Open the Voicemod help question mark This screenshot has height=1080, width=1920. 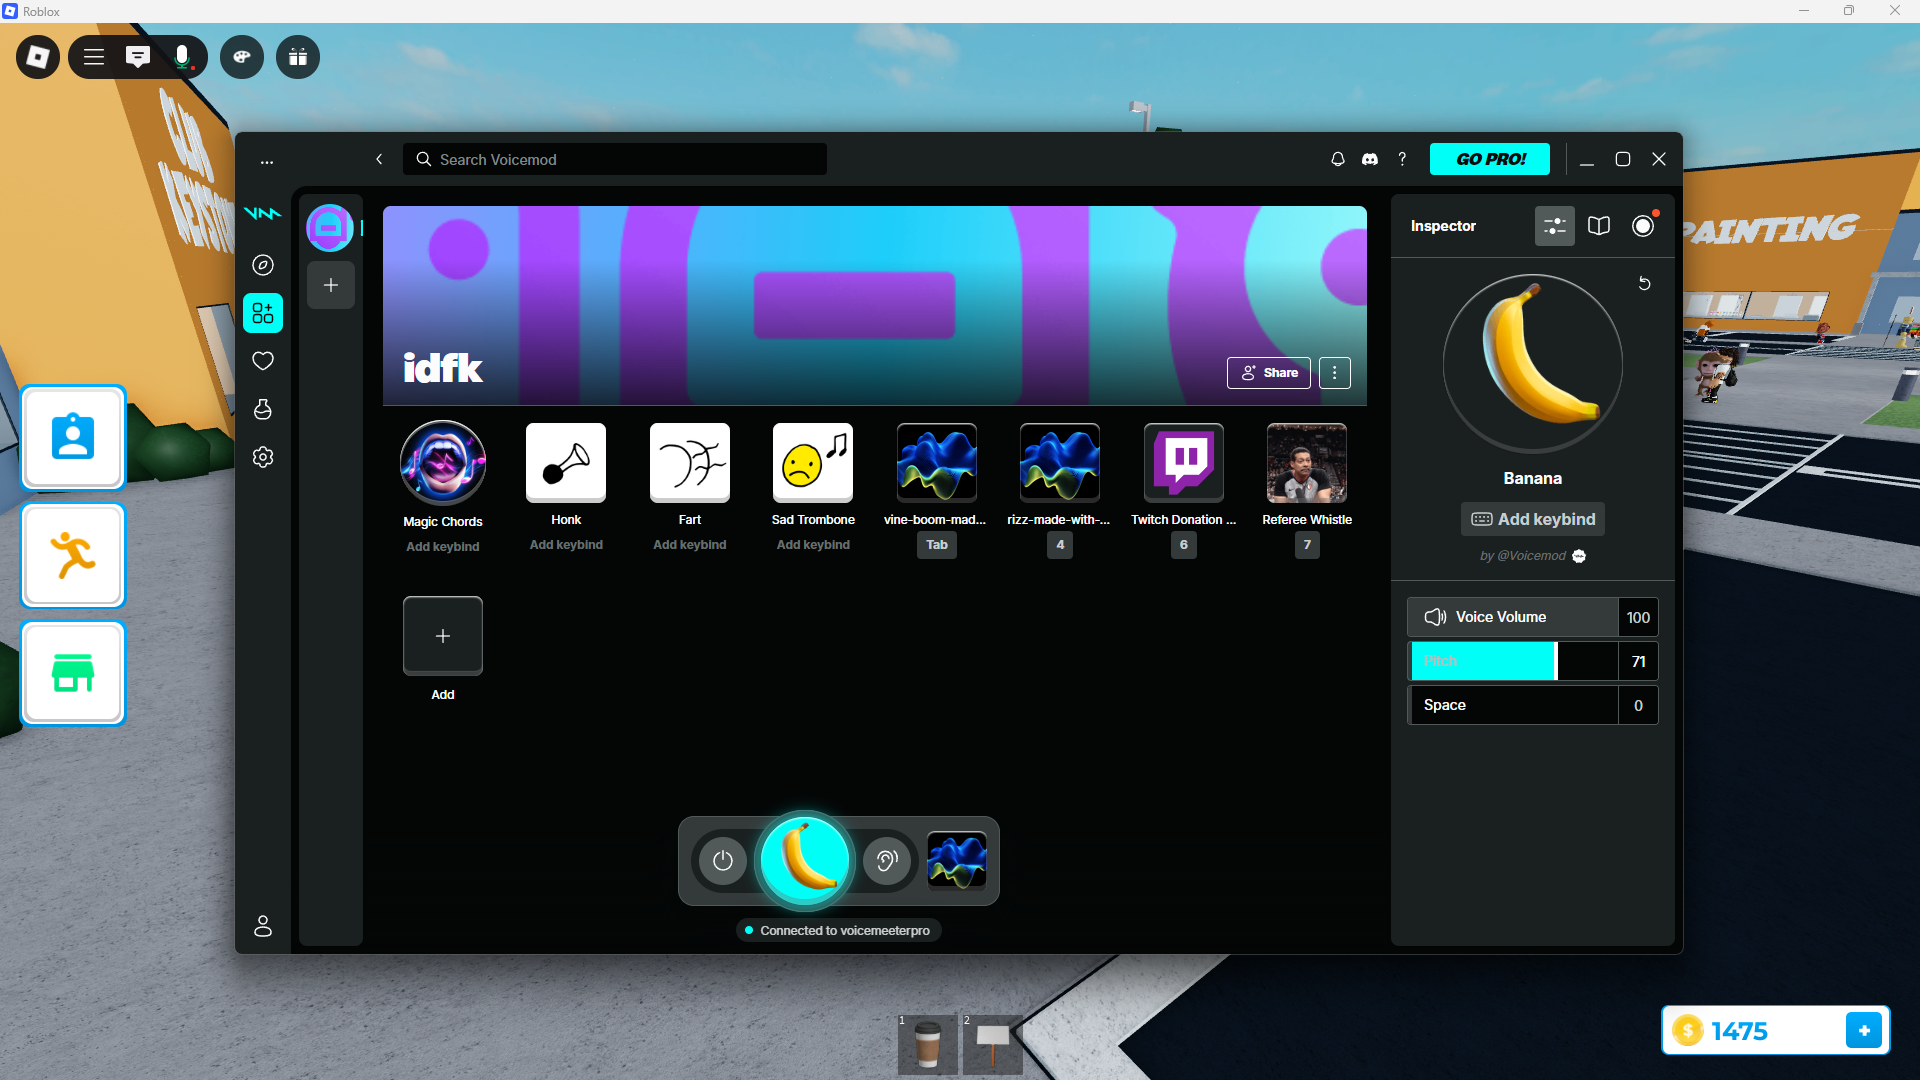[1402, 159]
